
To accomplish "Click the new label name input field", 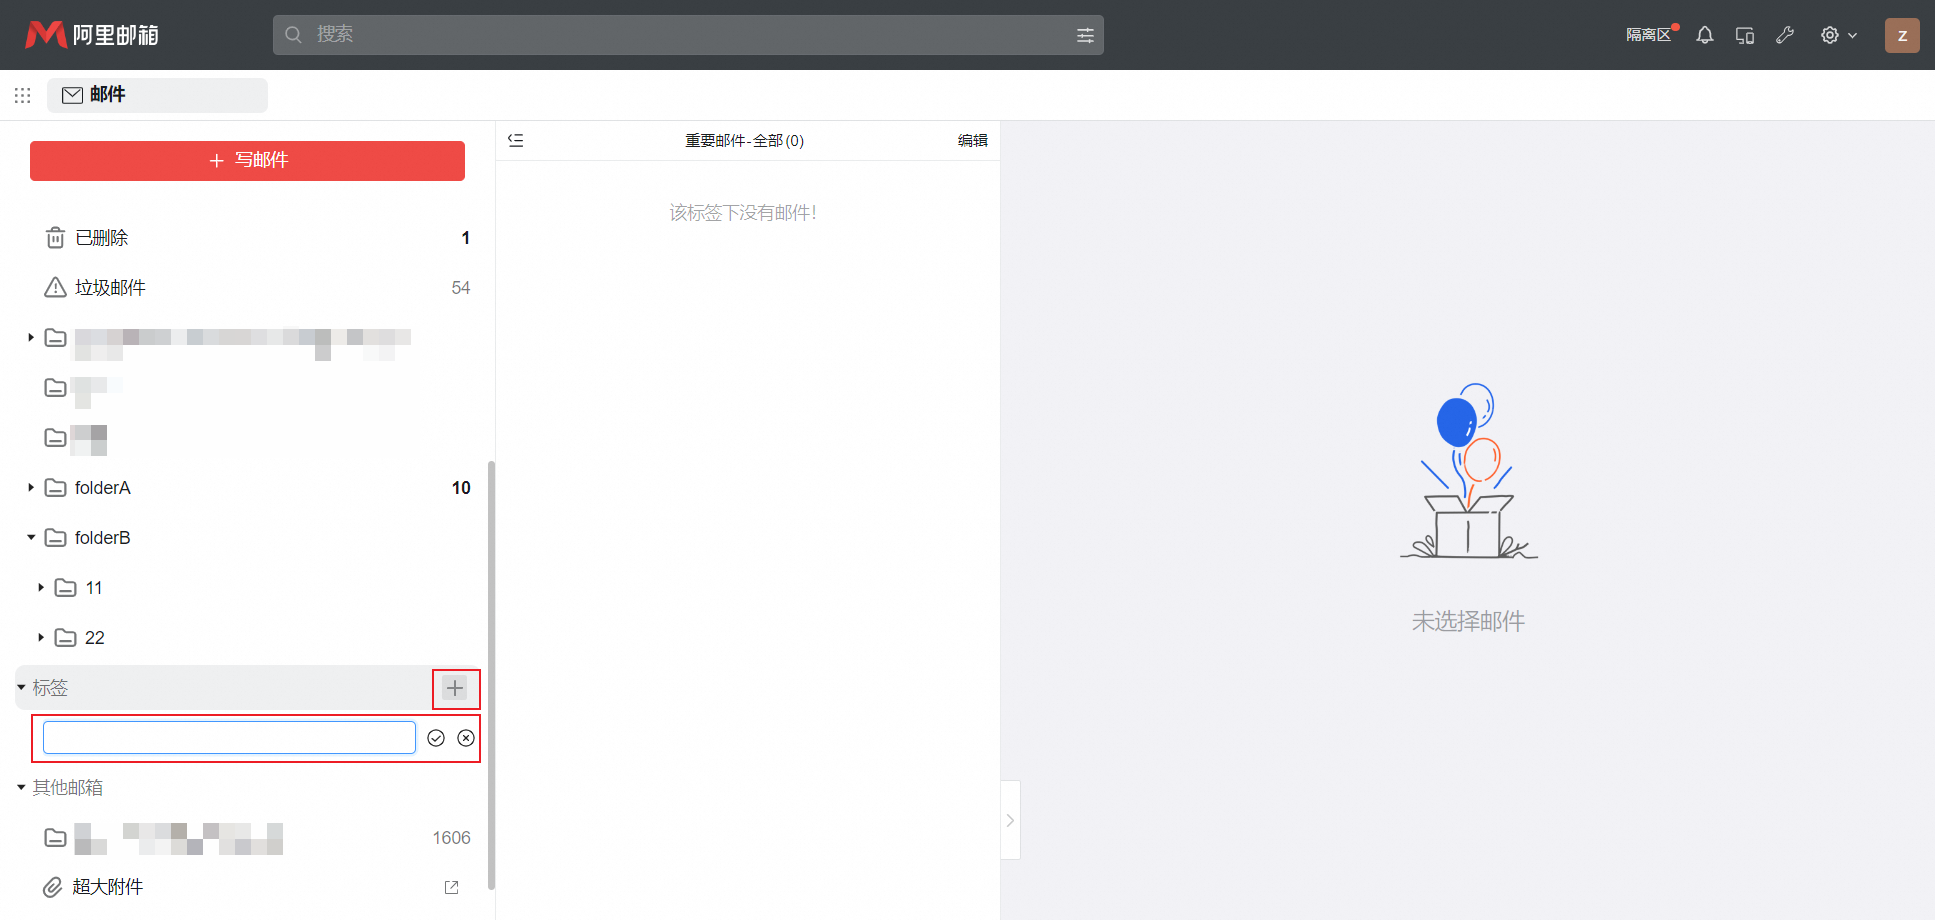I will 229,738.
